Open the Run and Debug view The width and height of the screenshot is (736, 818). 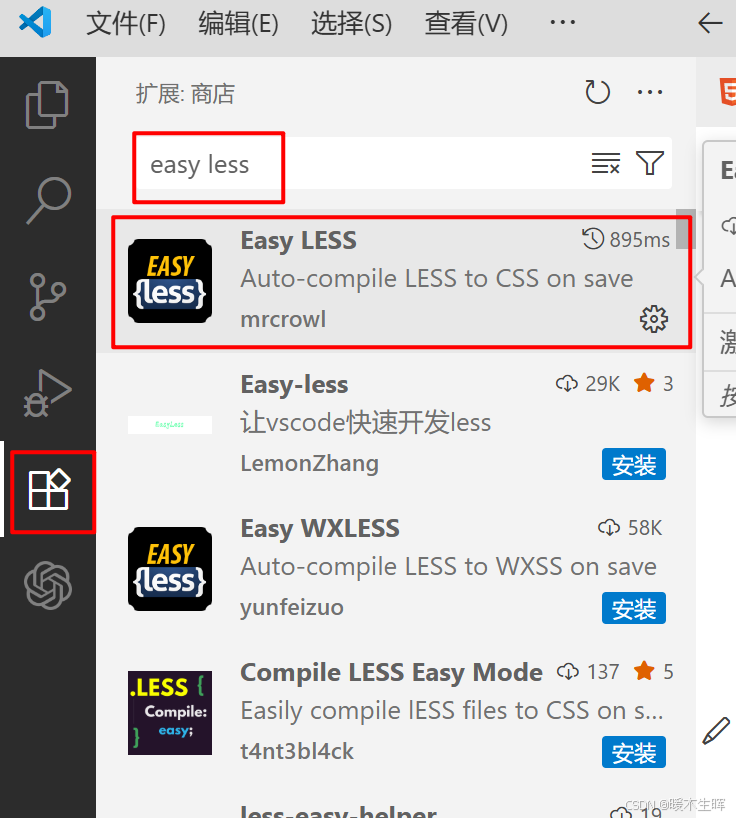[47, 393]
